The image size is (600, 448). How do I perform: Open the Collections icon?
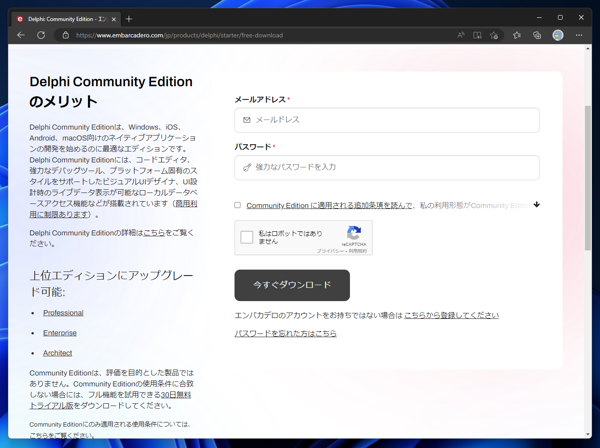(537, 35)
